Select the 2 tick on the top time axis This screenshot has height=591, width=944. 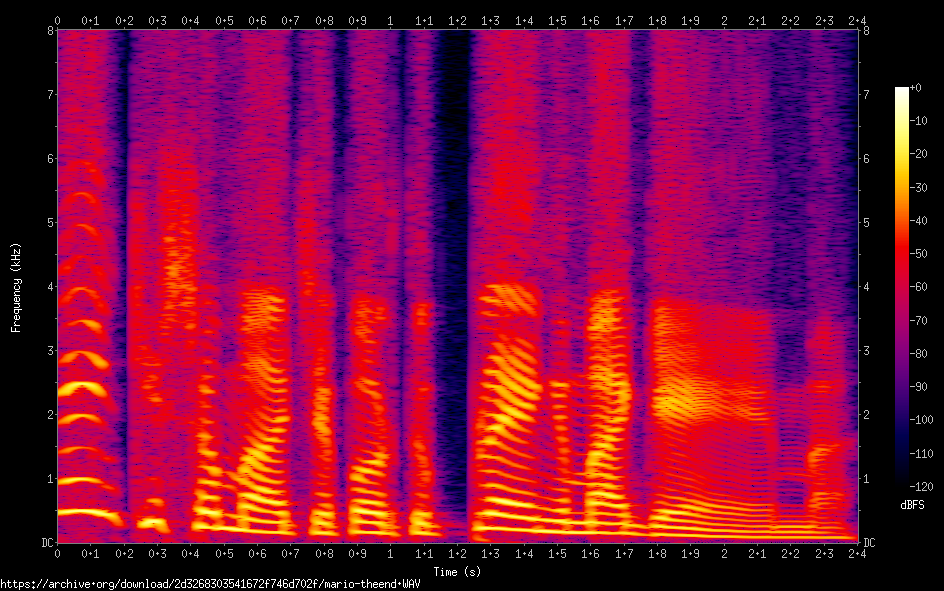724,20
